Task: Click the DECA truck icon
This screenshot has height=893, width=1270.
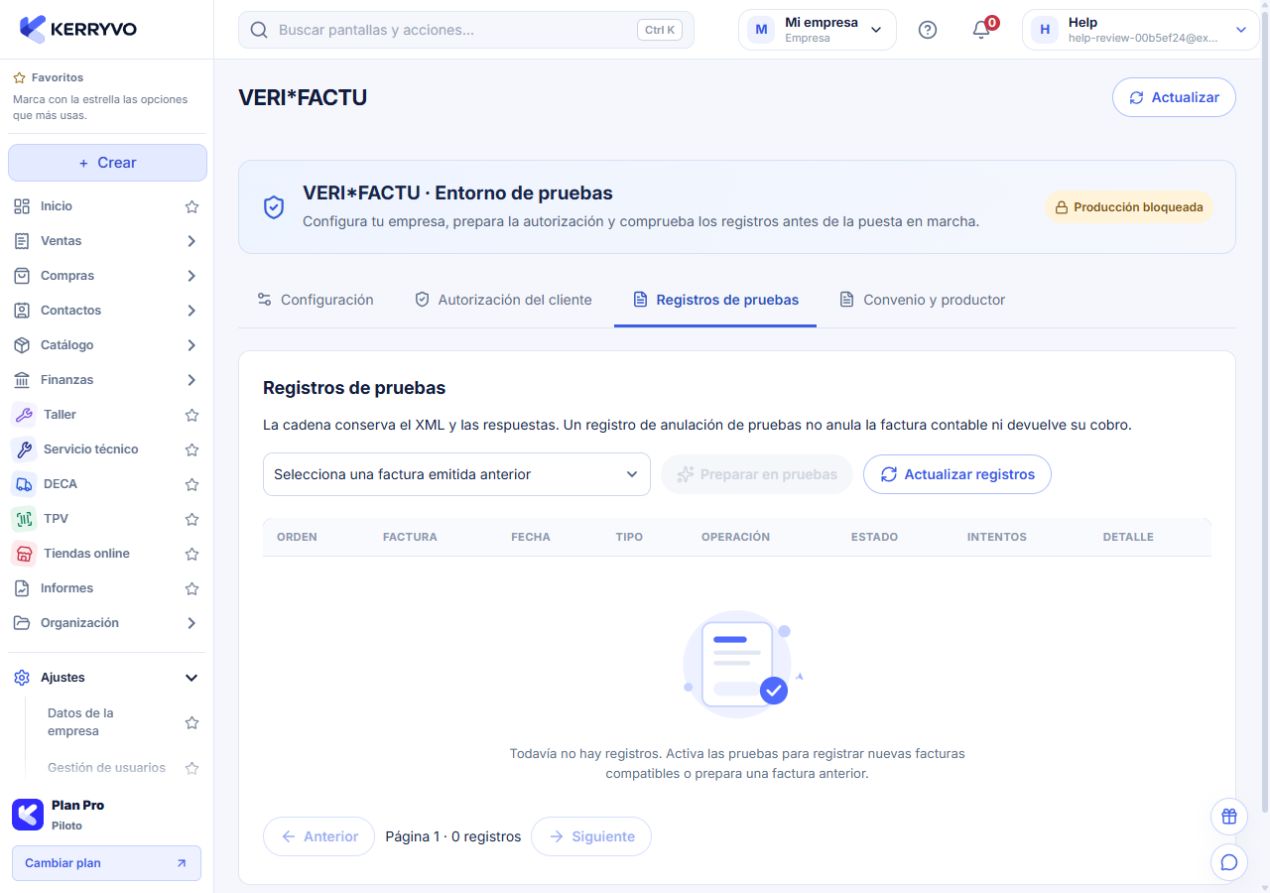Action: pyautogui.click(x=23, y=484)
